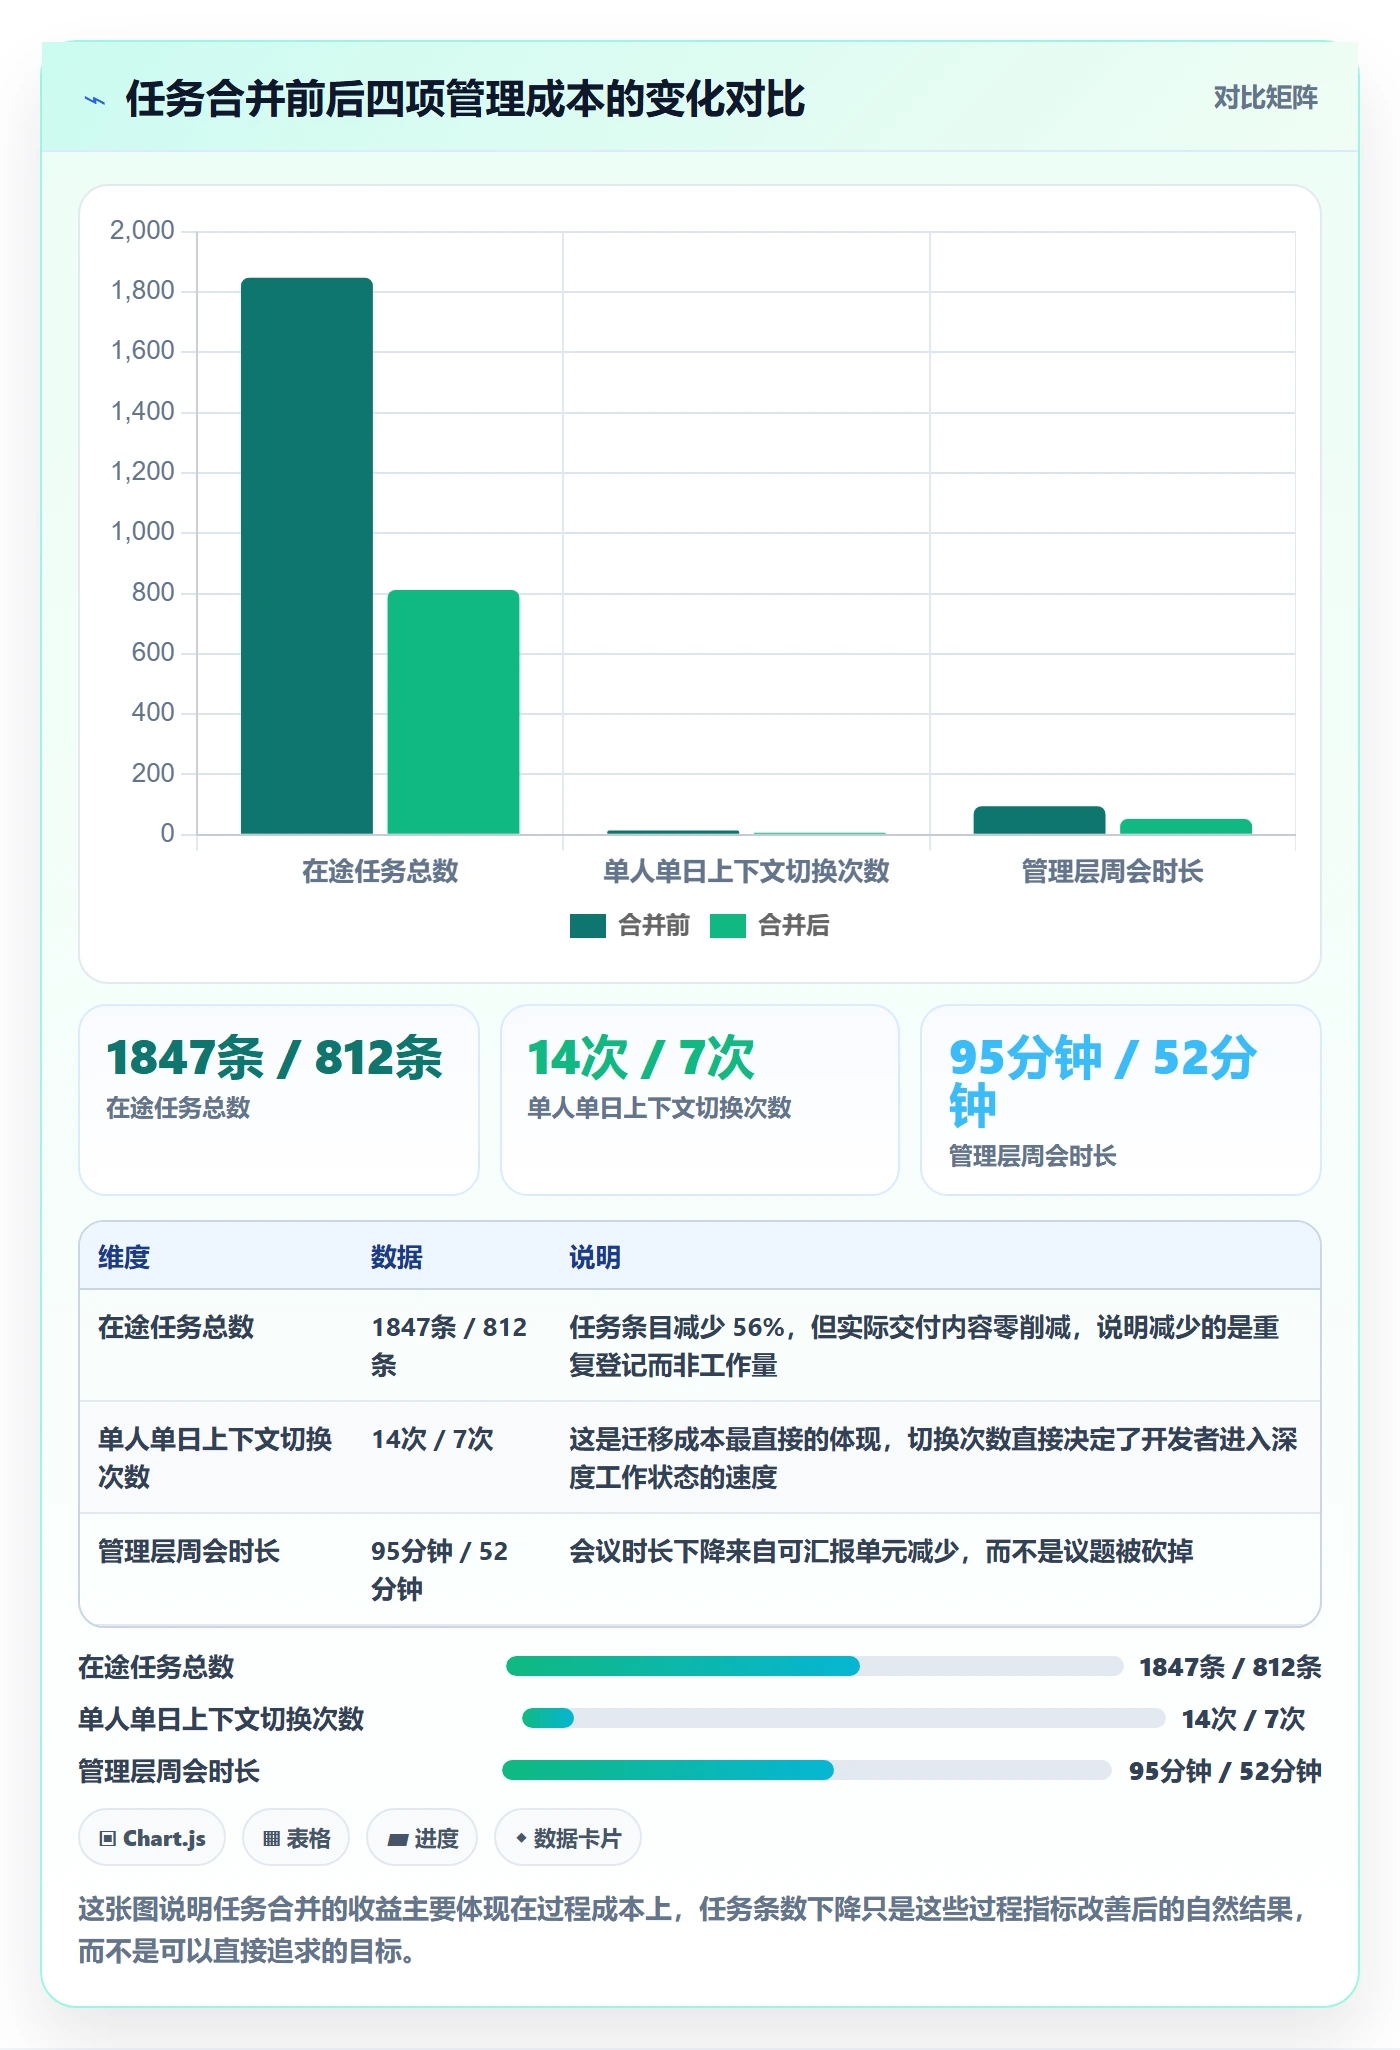Click the 合并前 bar for 管理层周会时长
Screen dimensions: 1400x2050
pos(1039,820)
